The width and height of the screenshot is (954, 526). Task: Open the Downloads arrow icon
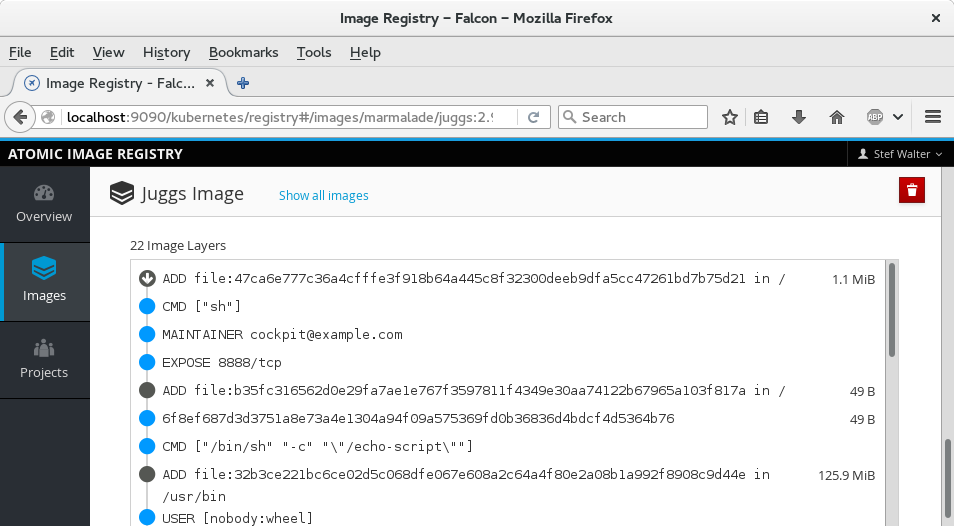click(799, 117)
